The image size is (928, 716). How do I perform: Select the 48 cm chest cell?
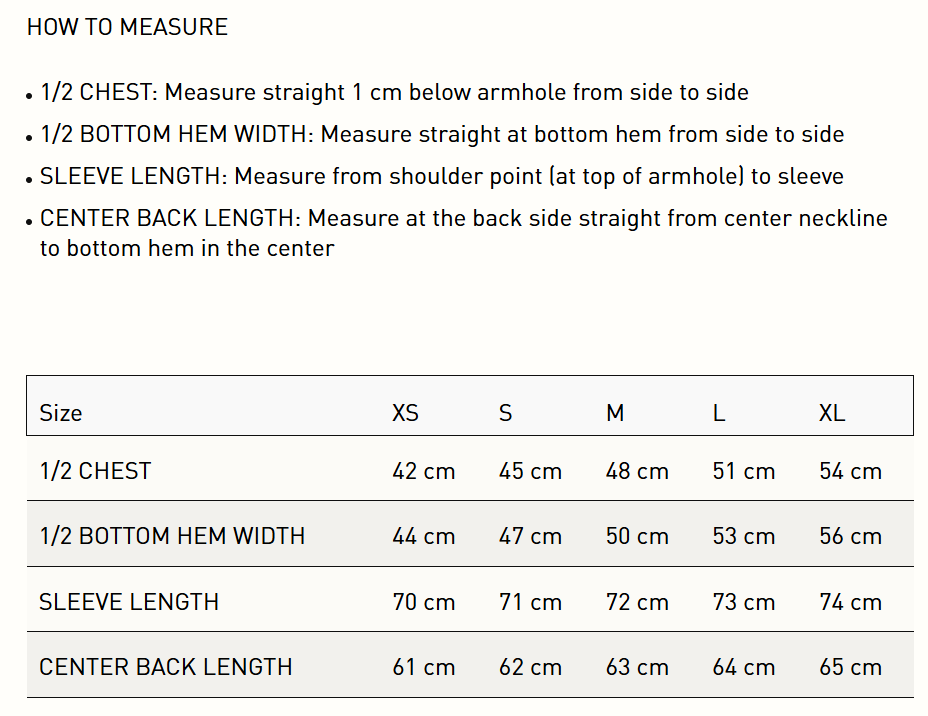(637, 471)
